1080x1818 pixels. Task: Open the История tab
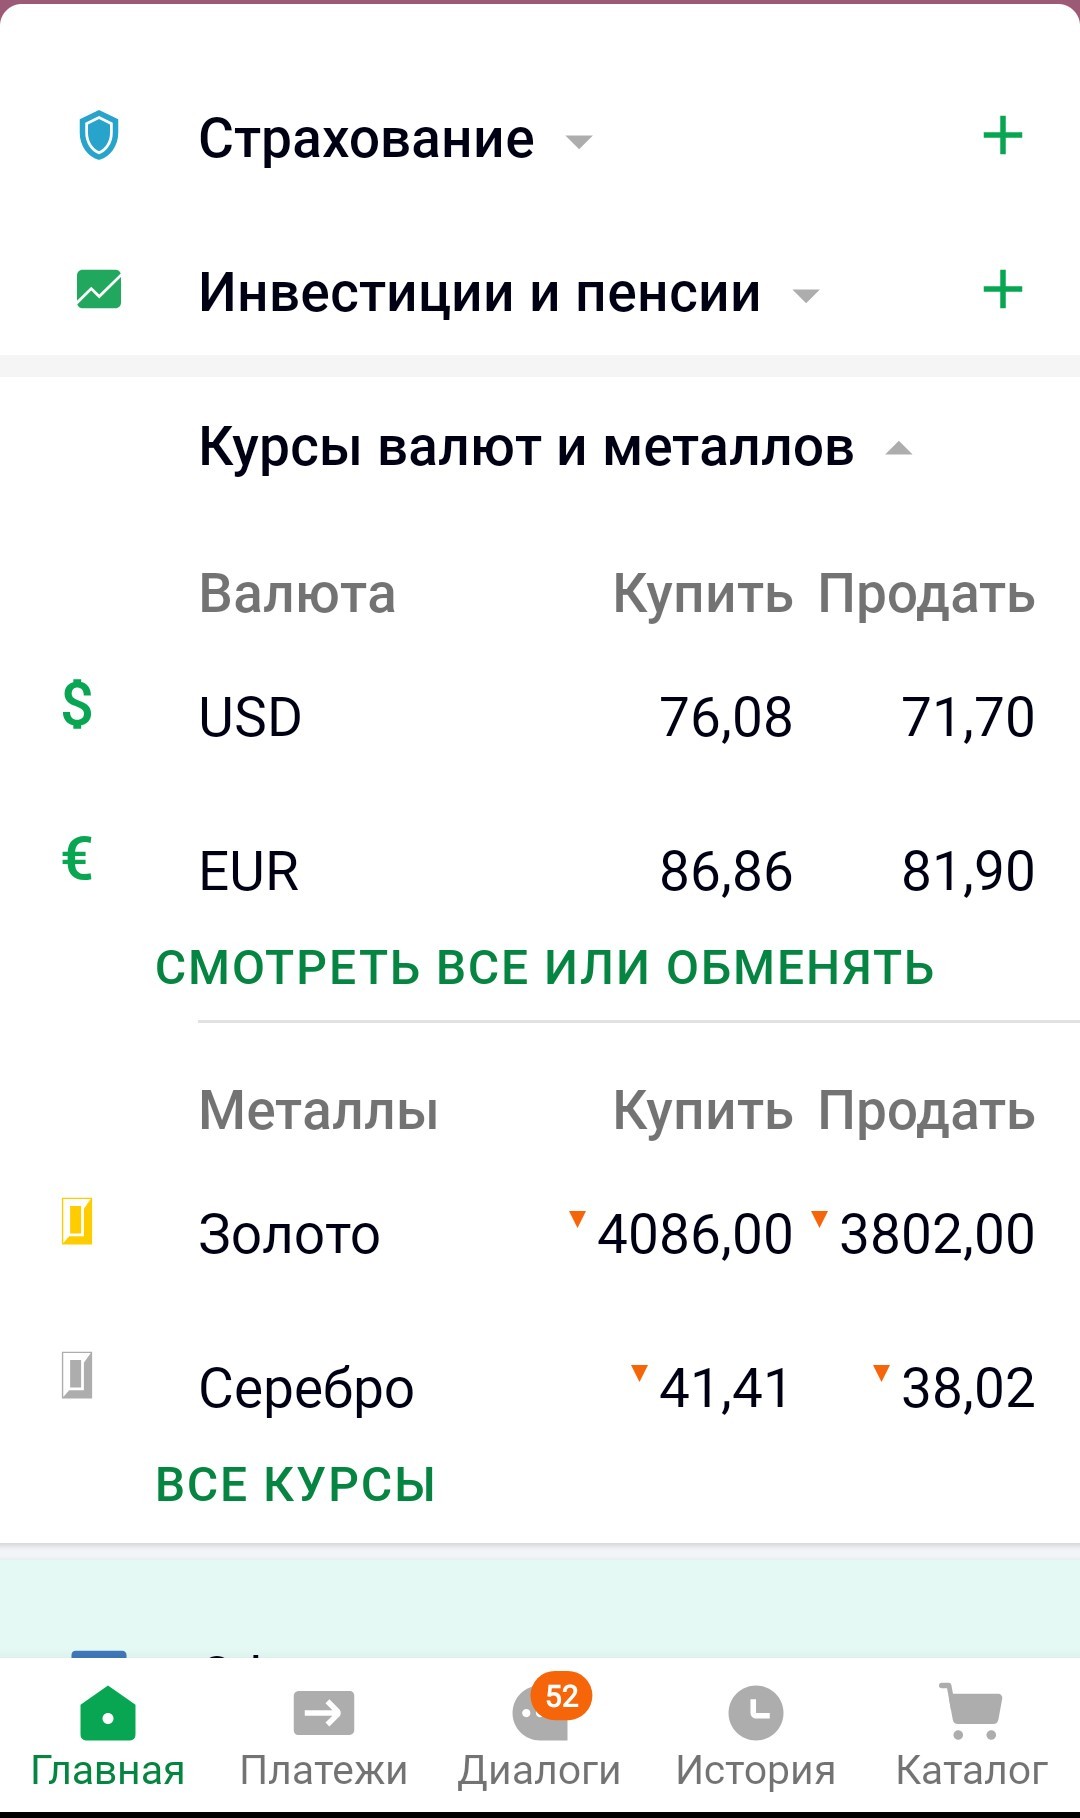point(755,1738)
